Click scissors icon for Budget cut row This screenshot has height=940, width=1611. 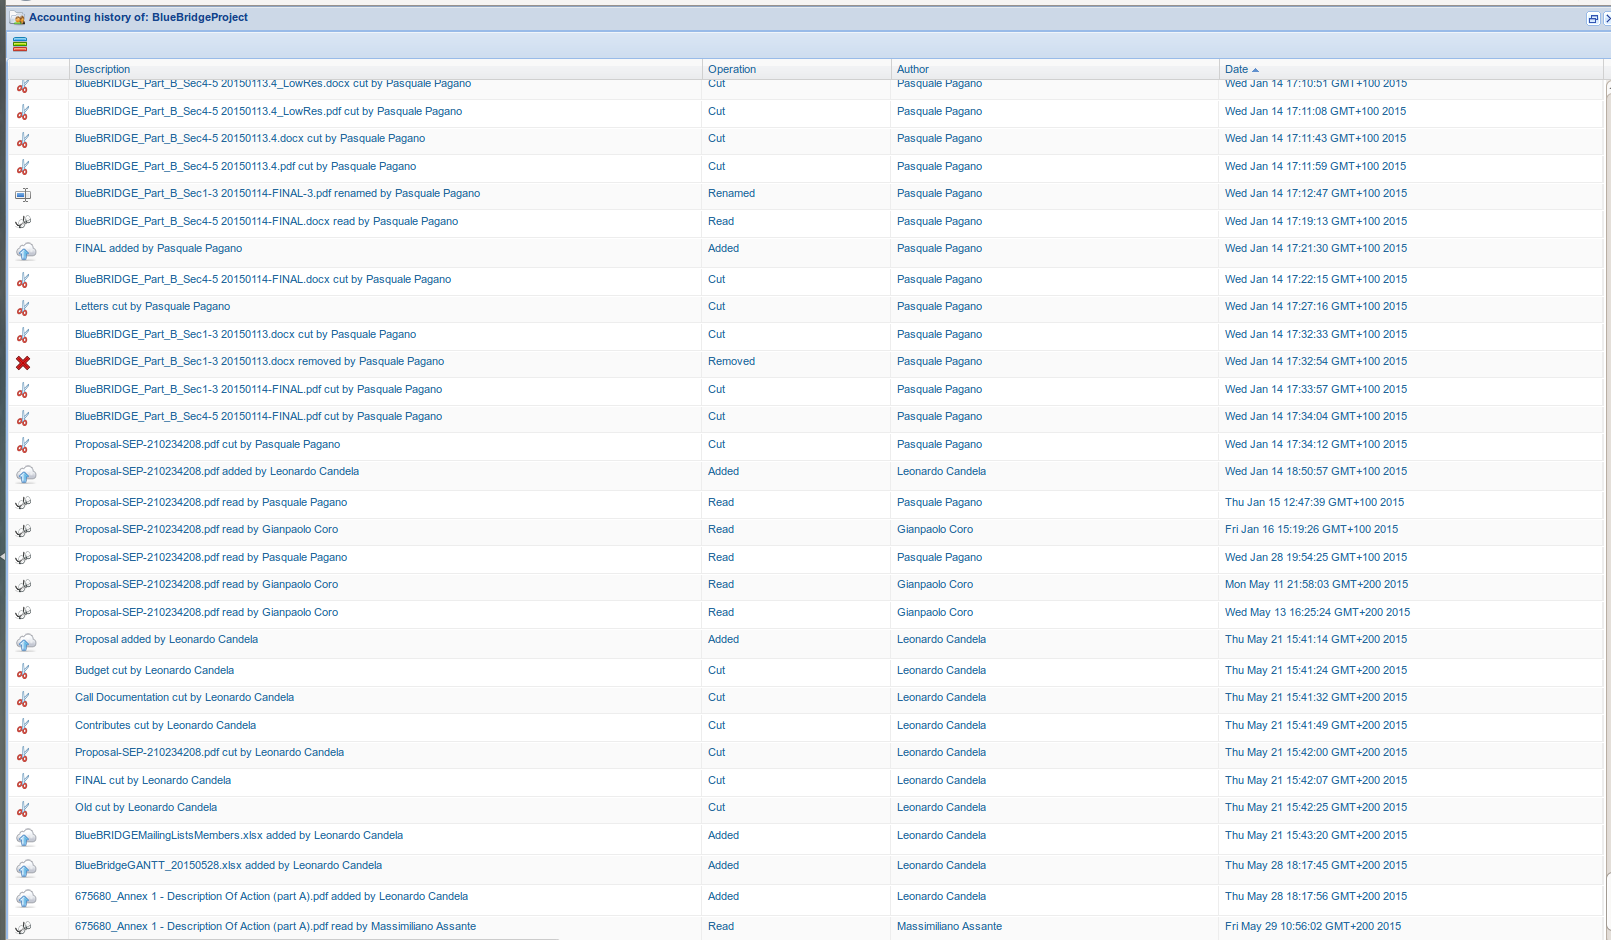pos(23,672)
